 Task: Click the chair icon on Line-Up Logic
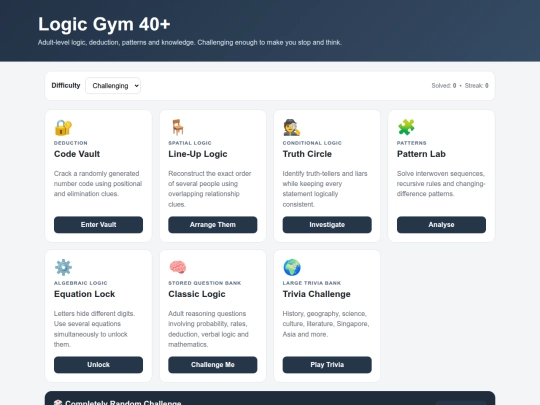(x=178, y=127)
